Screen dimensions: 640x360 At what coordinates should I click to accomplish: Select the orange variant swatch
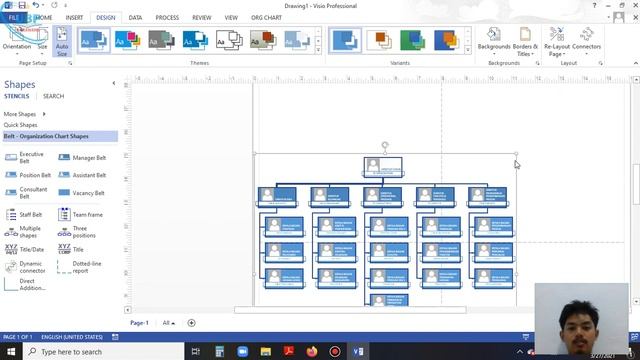click(379, 40)
